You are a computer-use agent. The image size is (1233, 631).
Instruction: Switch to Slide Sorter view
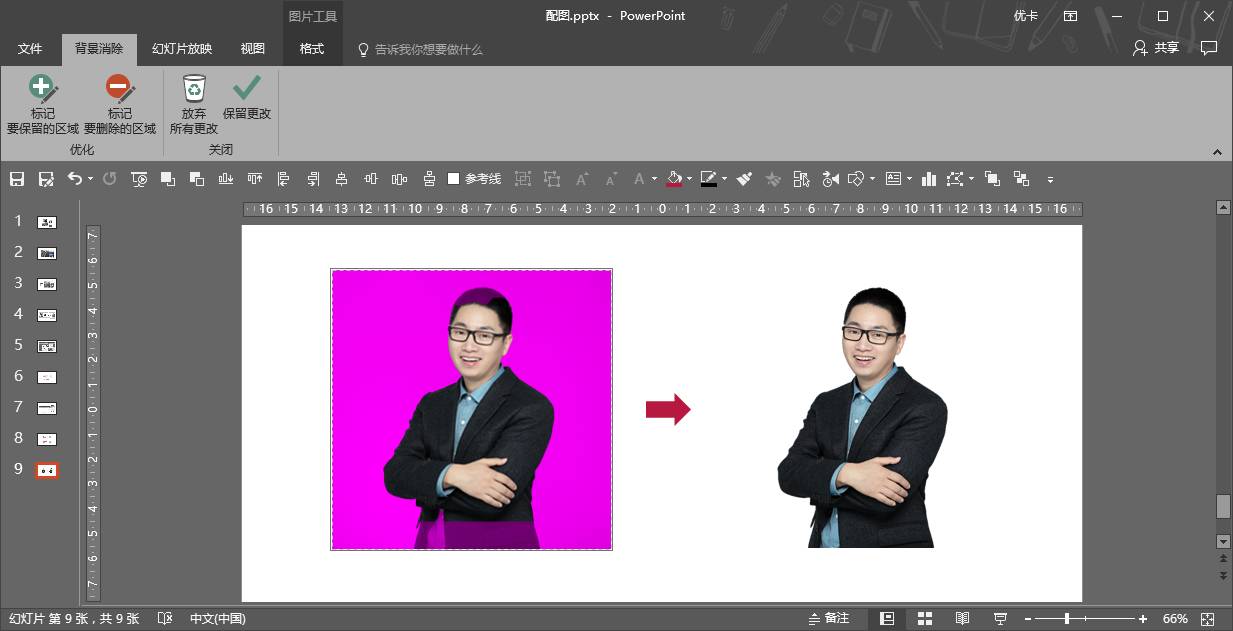pyautogui.click(x=925, y=619)
